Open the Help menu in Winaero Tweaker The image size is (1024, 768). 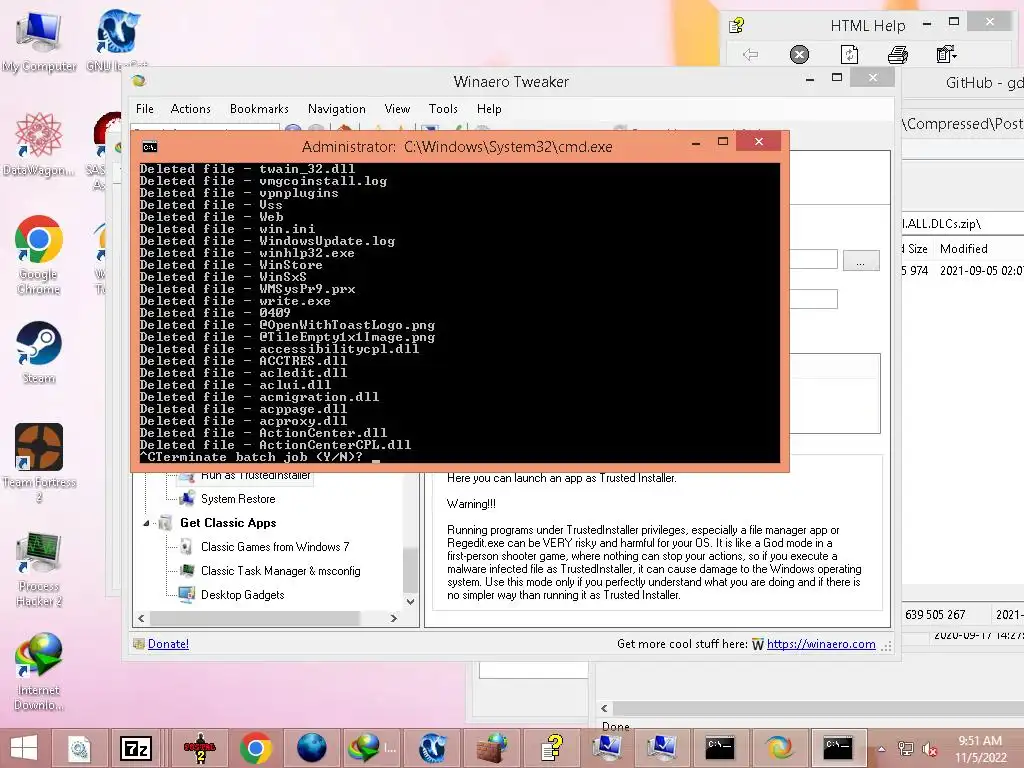pyautogui.click(x=489, y=109)
